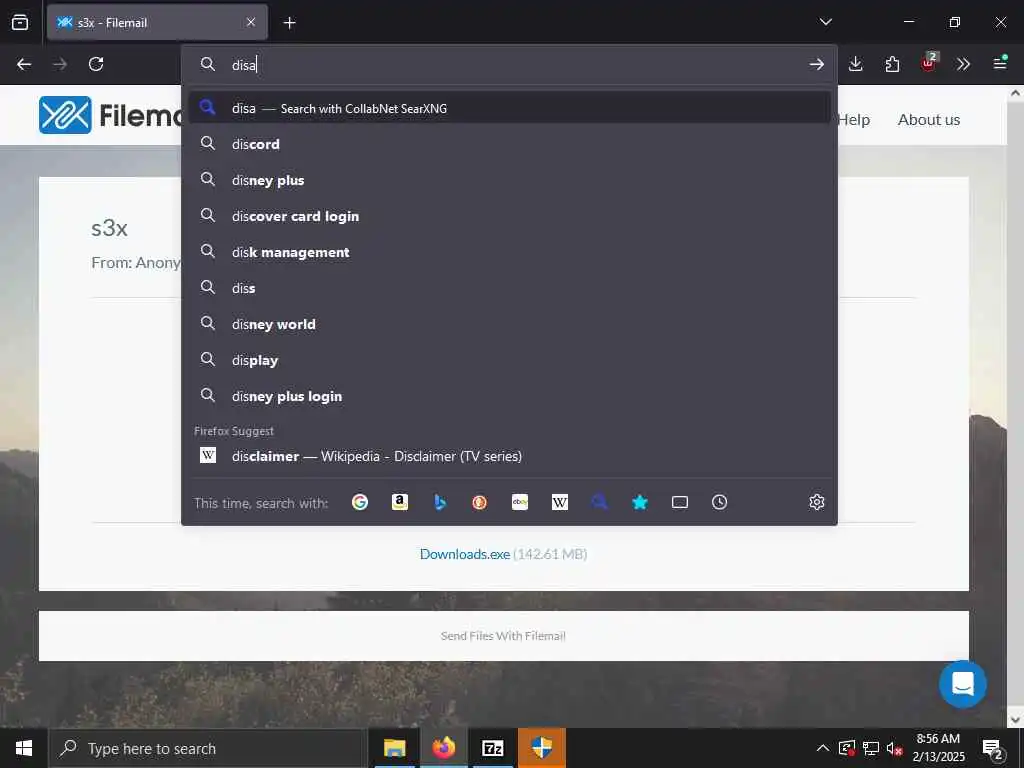Select the 'disney plus' suggestion
Viewport: 1024px width, 768px height.
(509, 180)
